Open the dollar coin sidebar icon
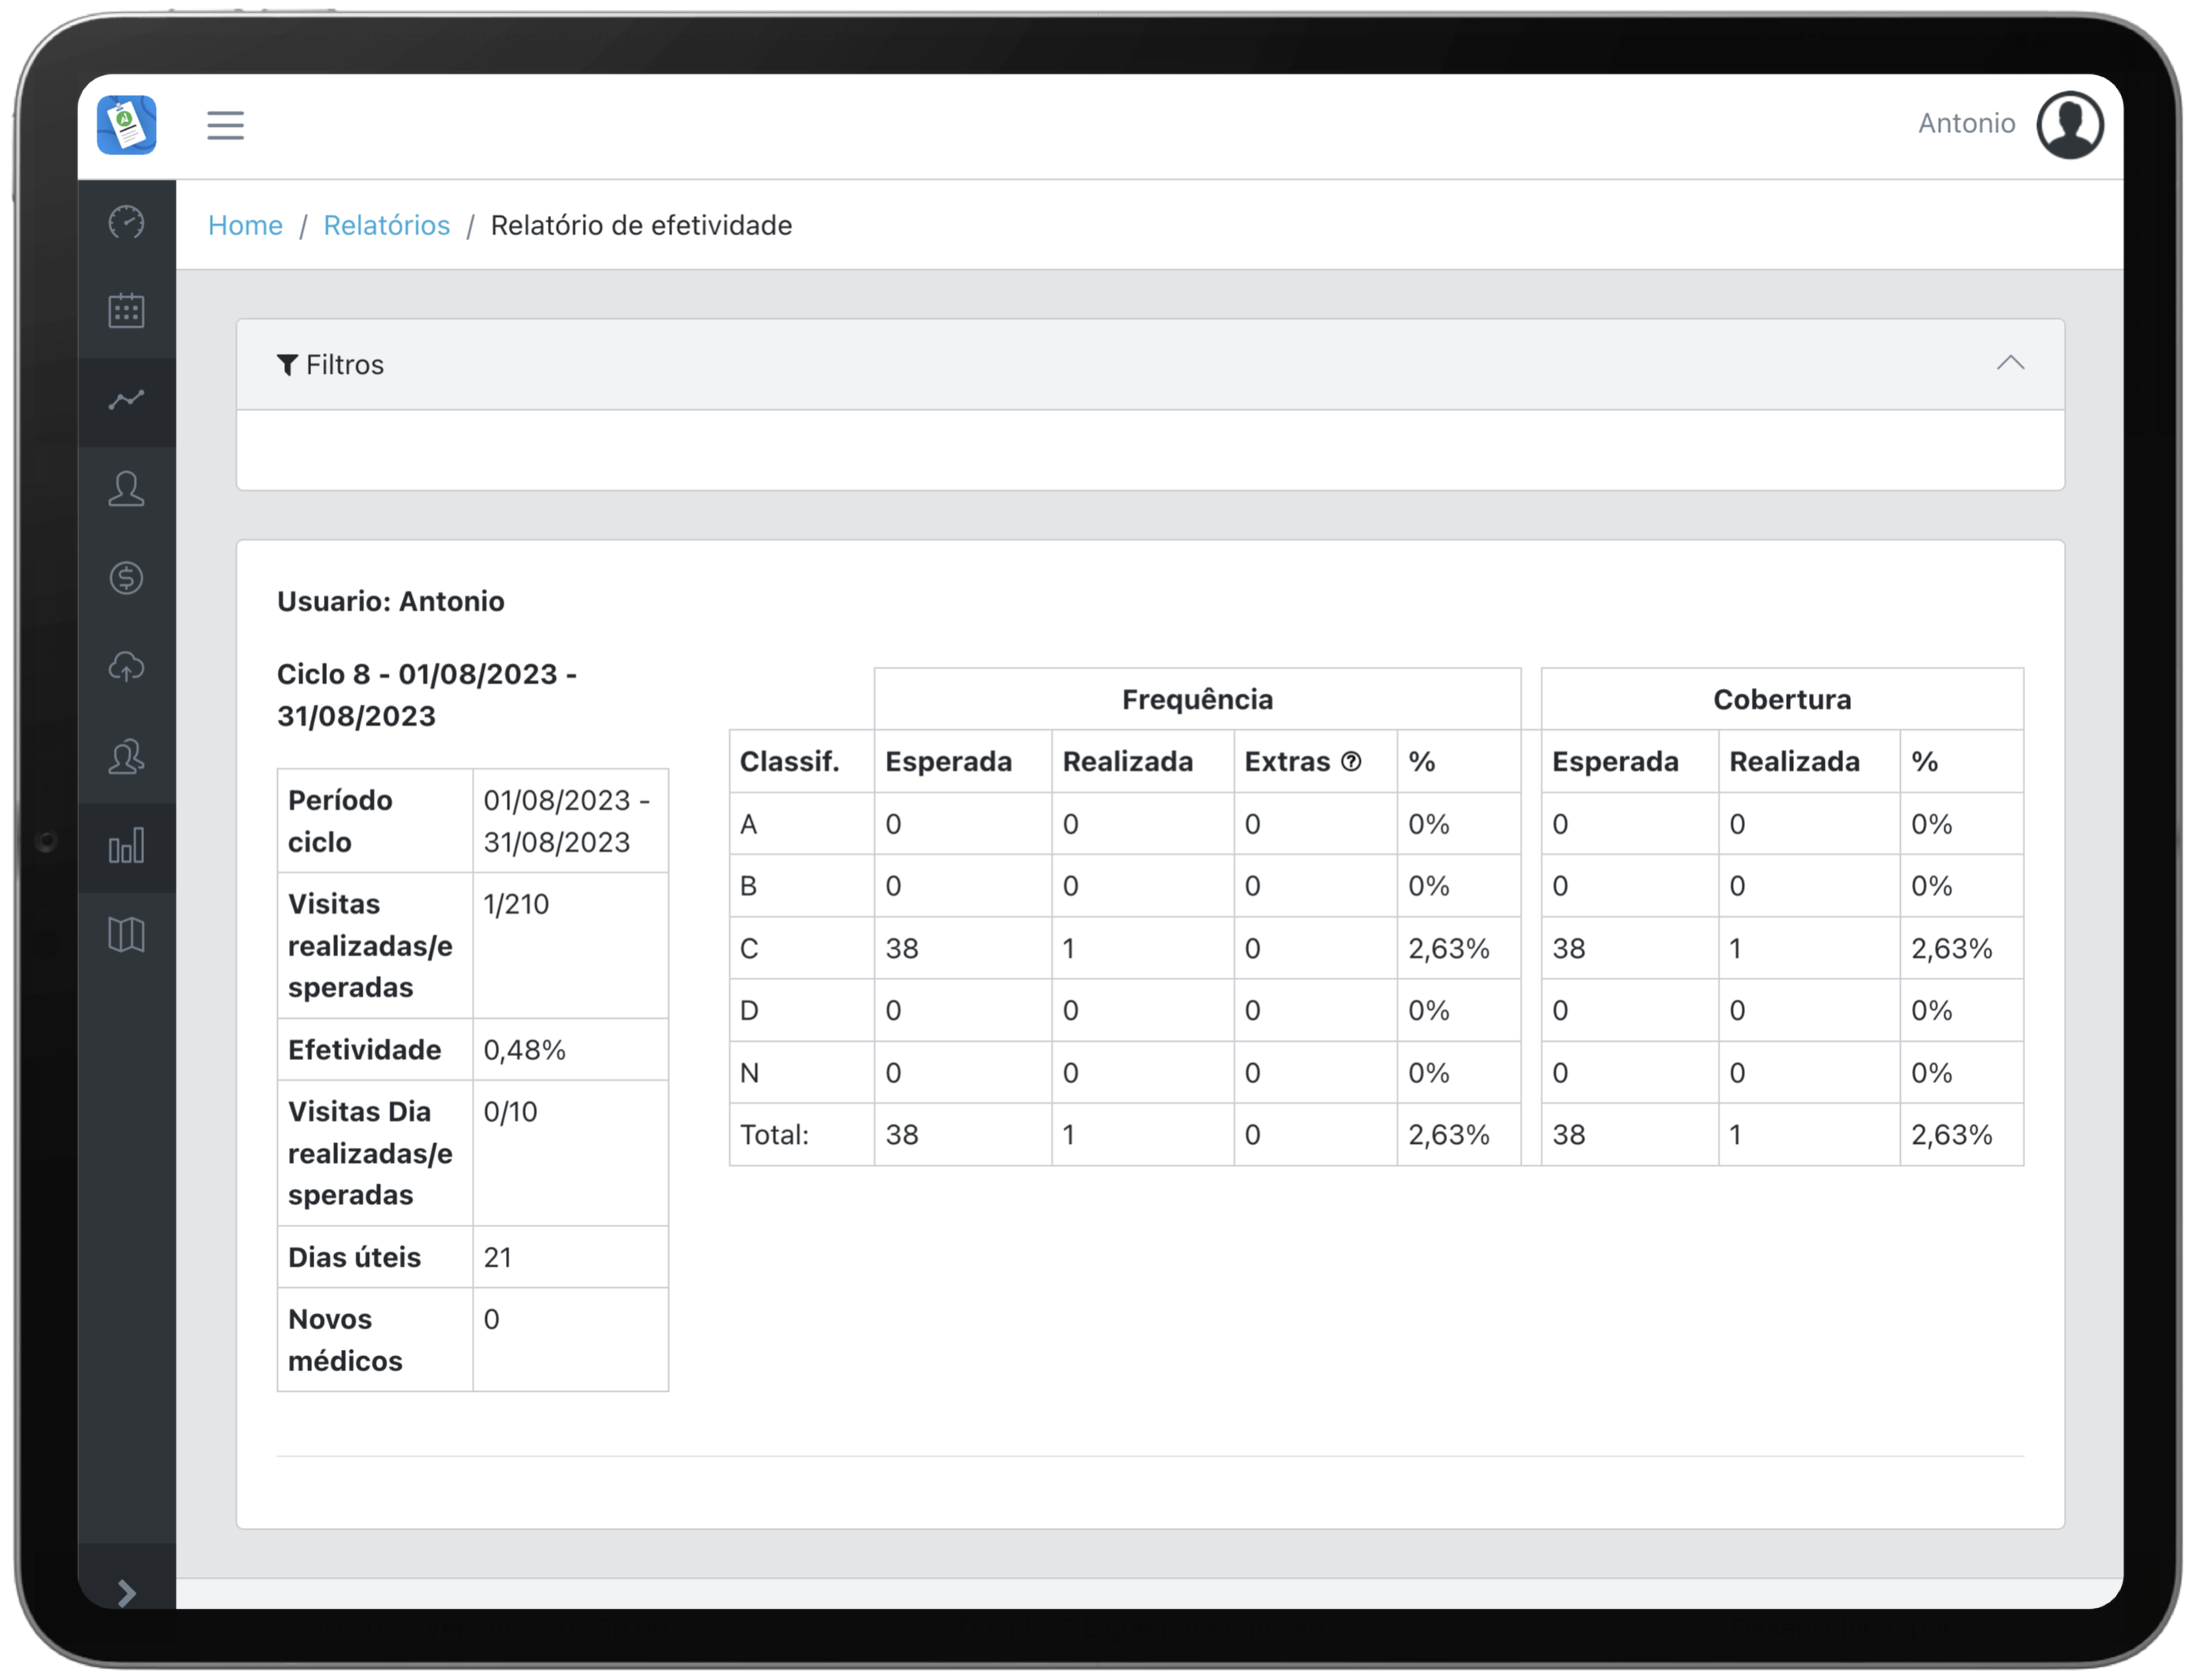Screen dimensions: 2193x1680 point(126,578)
